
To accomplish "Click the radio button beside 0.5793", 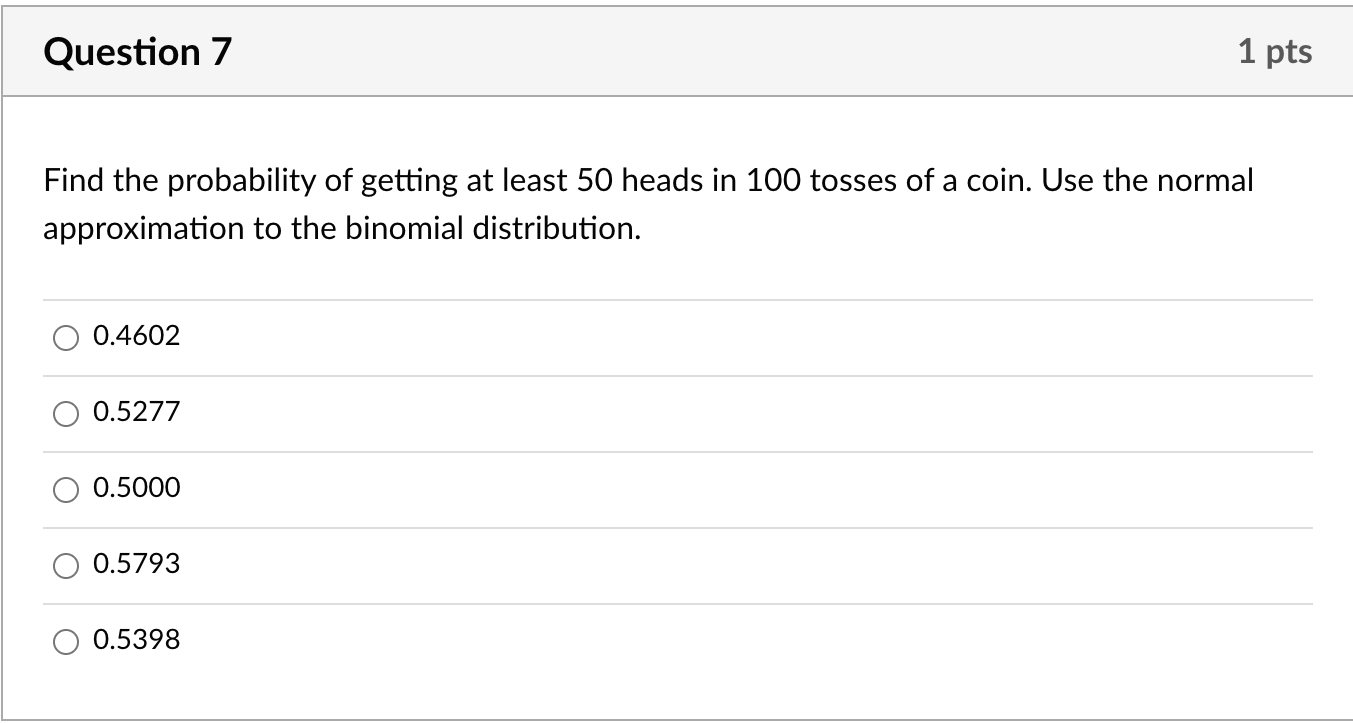I will (x=65, y=565).
